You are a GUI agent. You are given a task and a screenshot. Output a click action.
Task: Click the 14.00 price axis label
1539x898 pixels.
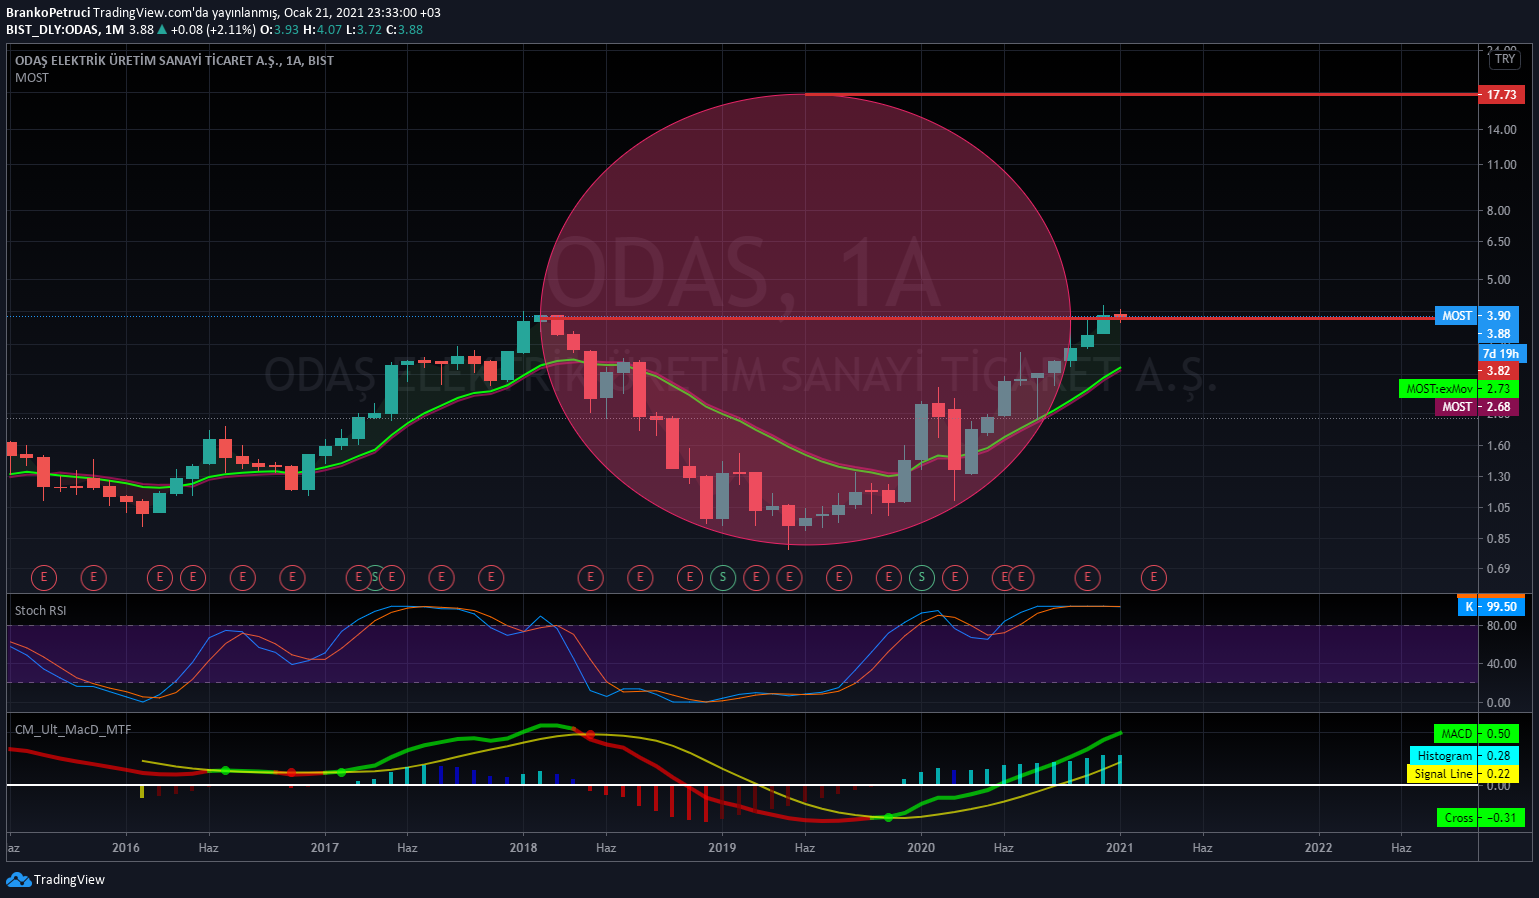[x=1501, y=130]
